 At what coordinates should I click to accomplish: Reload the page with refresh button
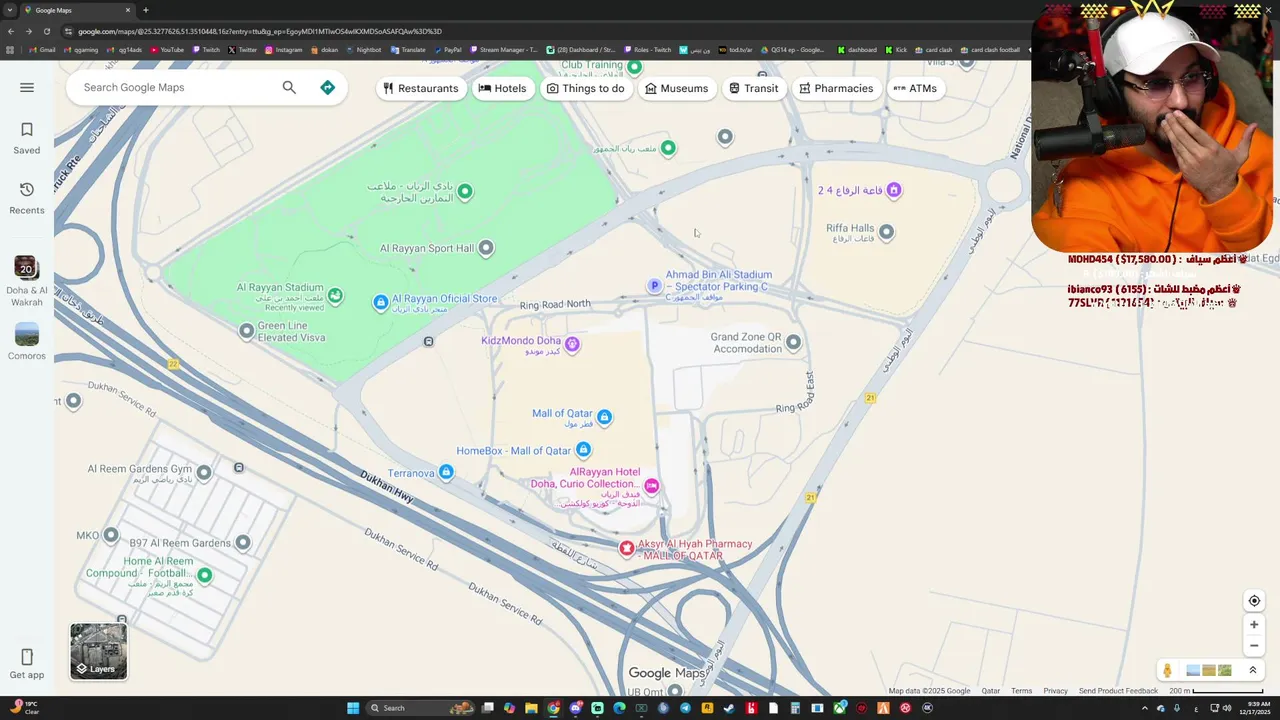pos(46,31)
